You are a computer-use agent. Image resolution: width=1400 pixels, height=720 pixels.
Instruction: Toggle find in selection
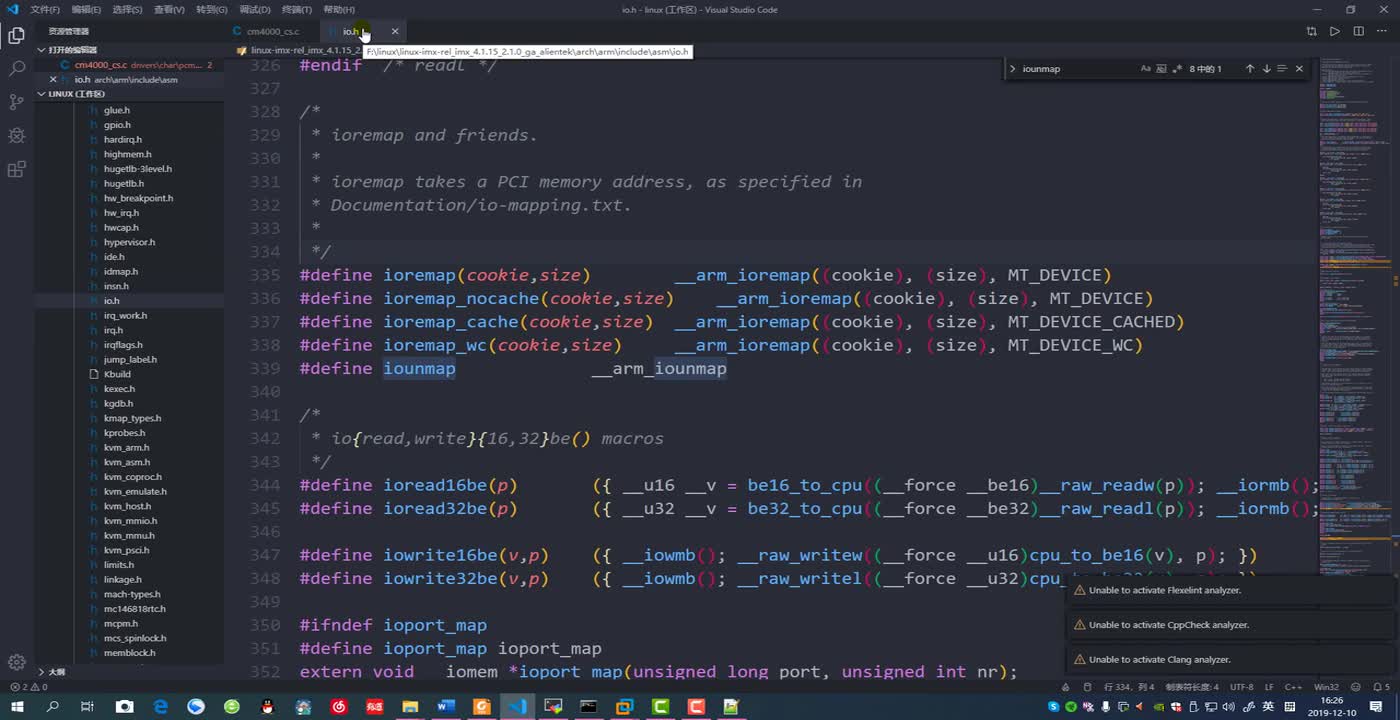1282,69
